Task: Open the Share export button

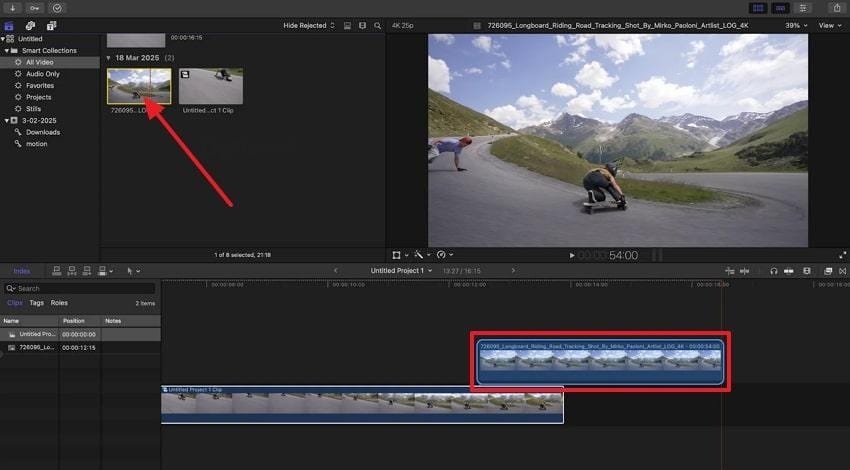Action: (837, 8)
